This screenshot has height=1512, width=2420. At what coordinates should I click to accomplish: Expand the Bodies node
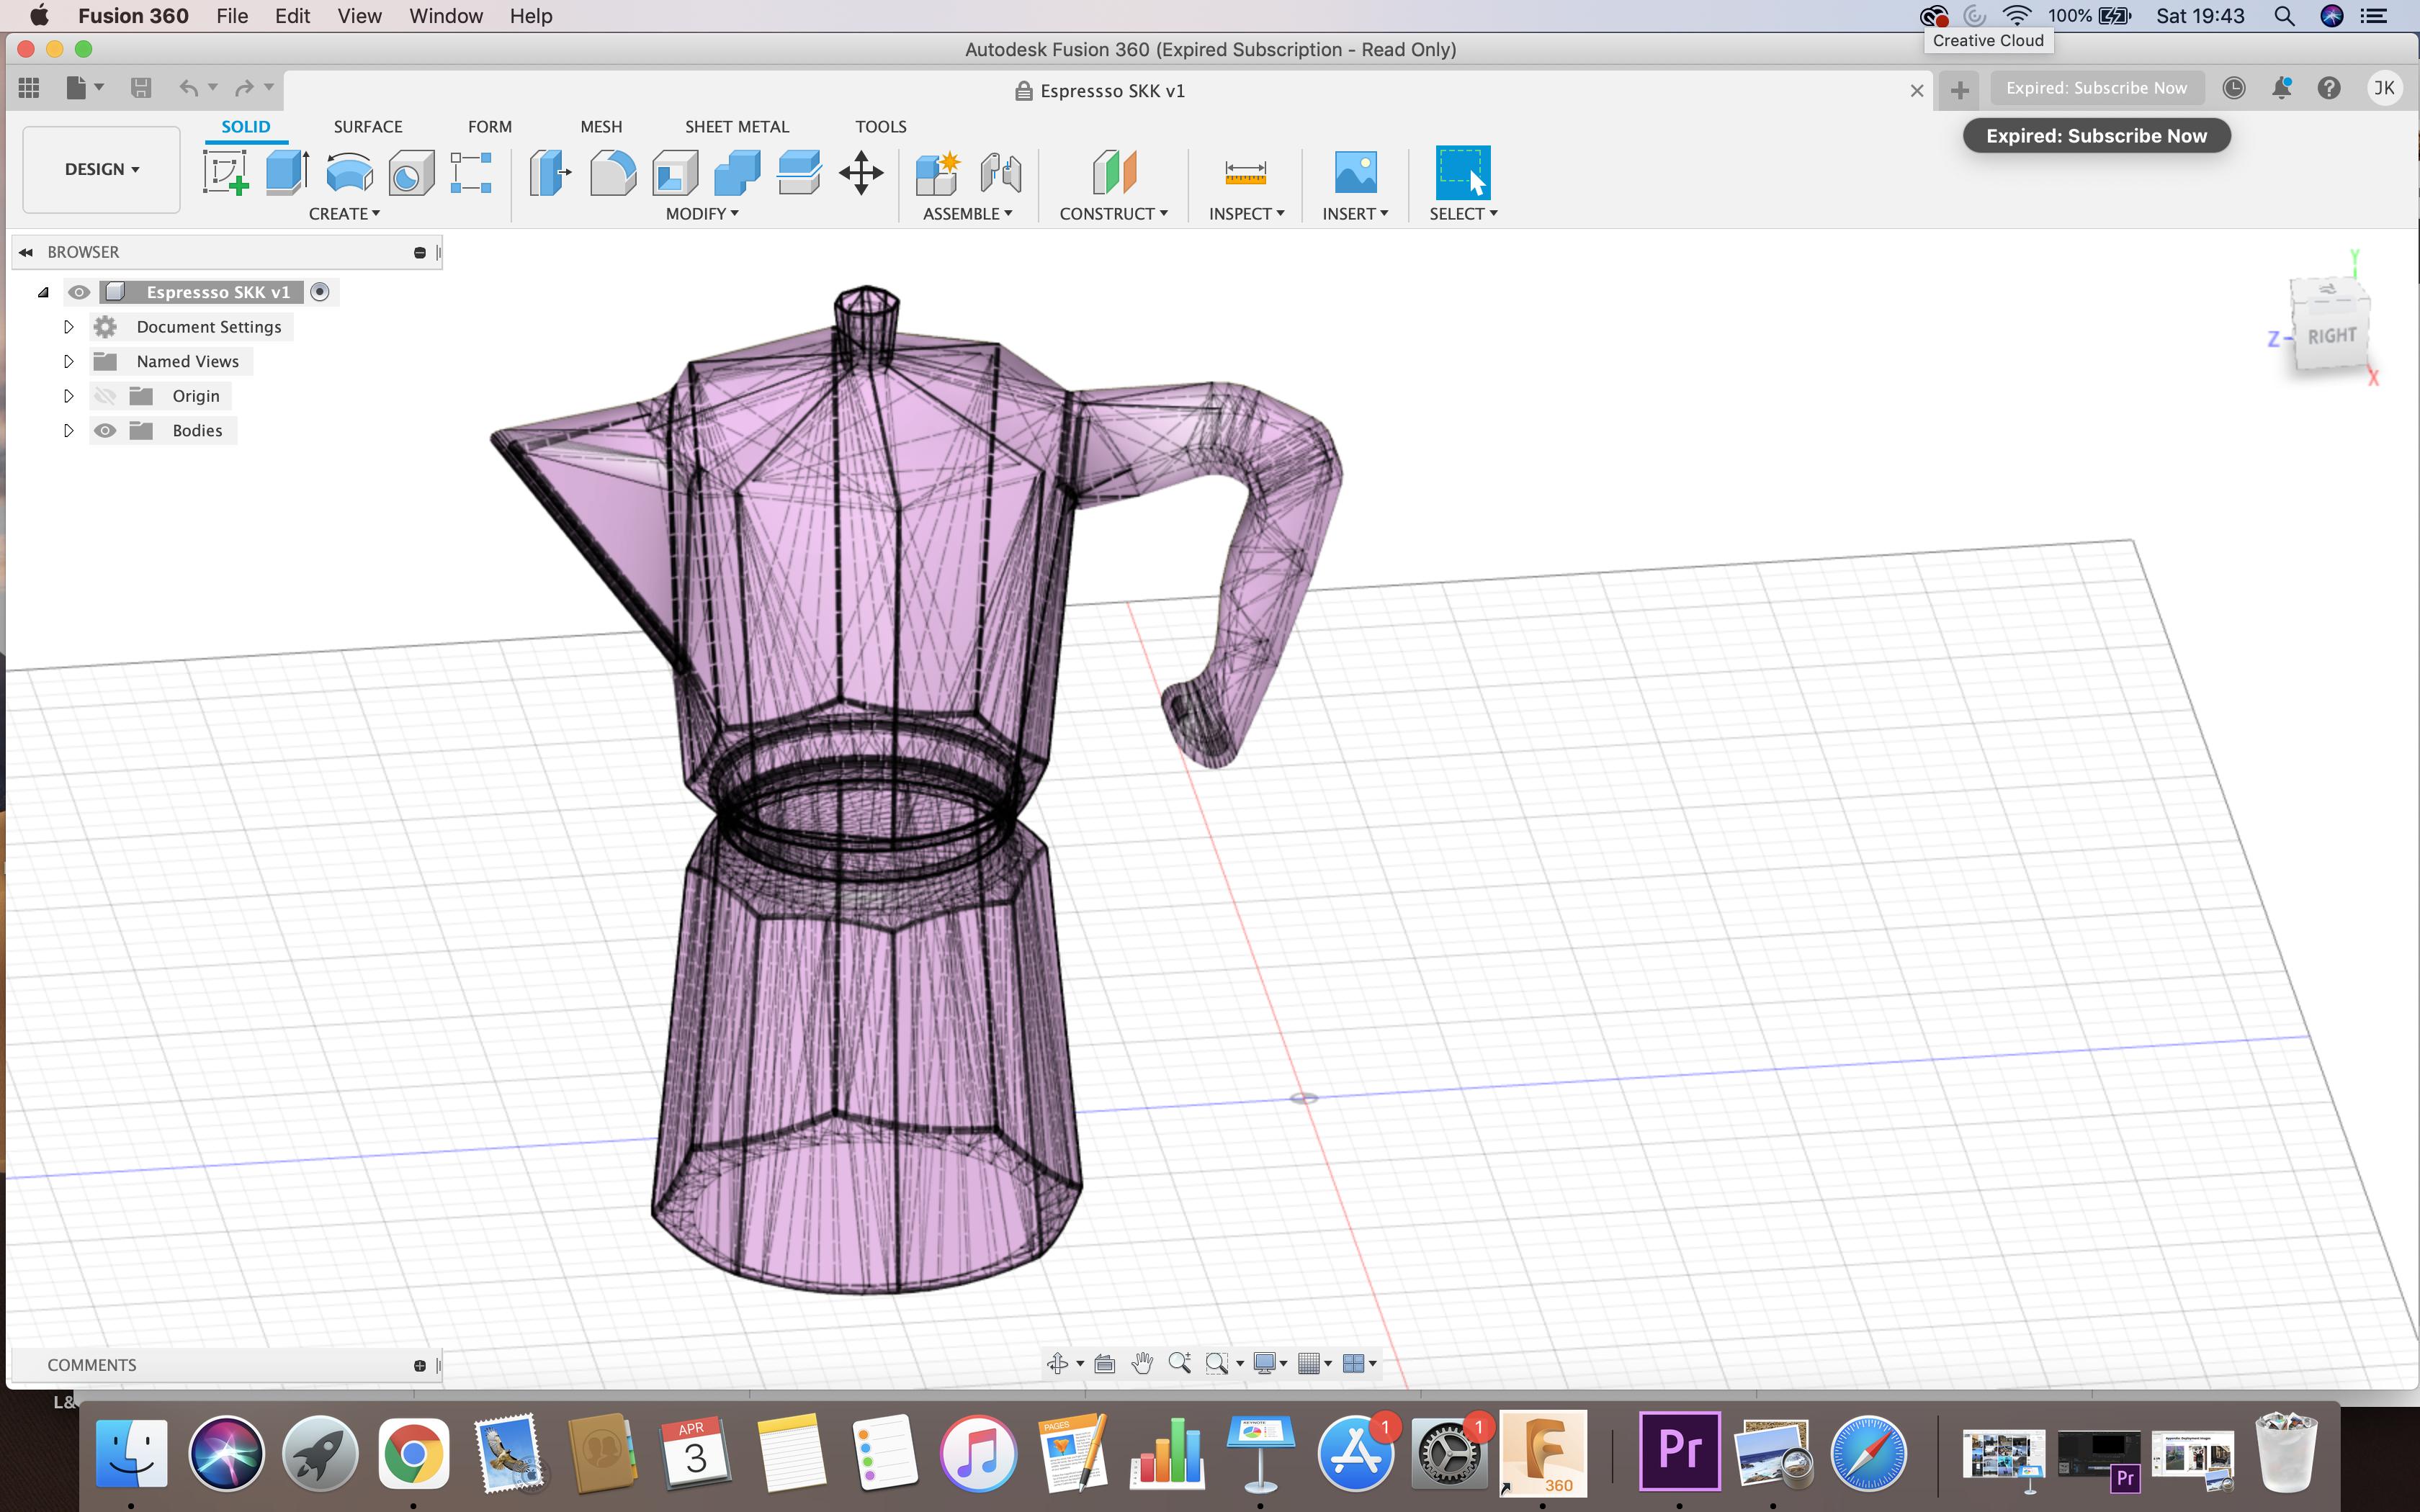click(69, 431)
